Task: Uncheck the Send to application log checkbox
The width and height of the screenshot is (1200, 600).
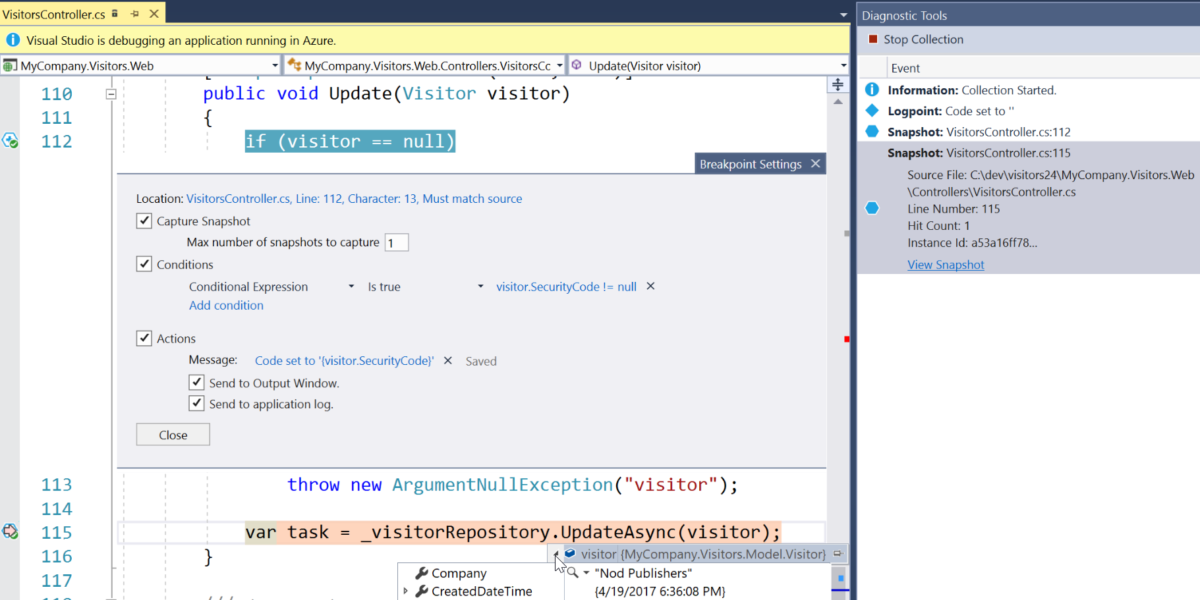Action: tap(197, 403)
